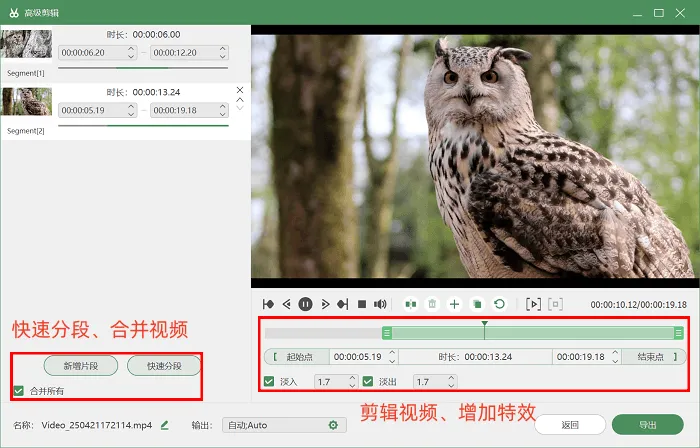Toggle the 合并所有 checkbox
This screenshot has width=700, height=448.
pos(18,391)
